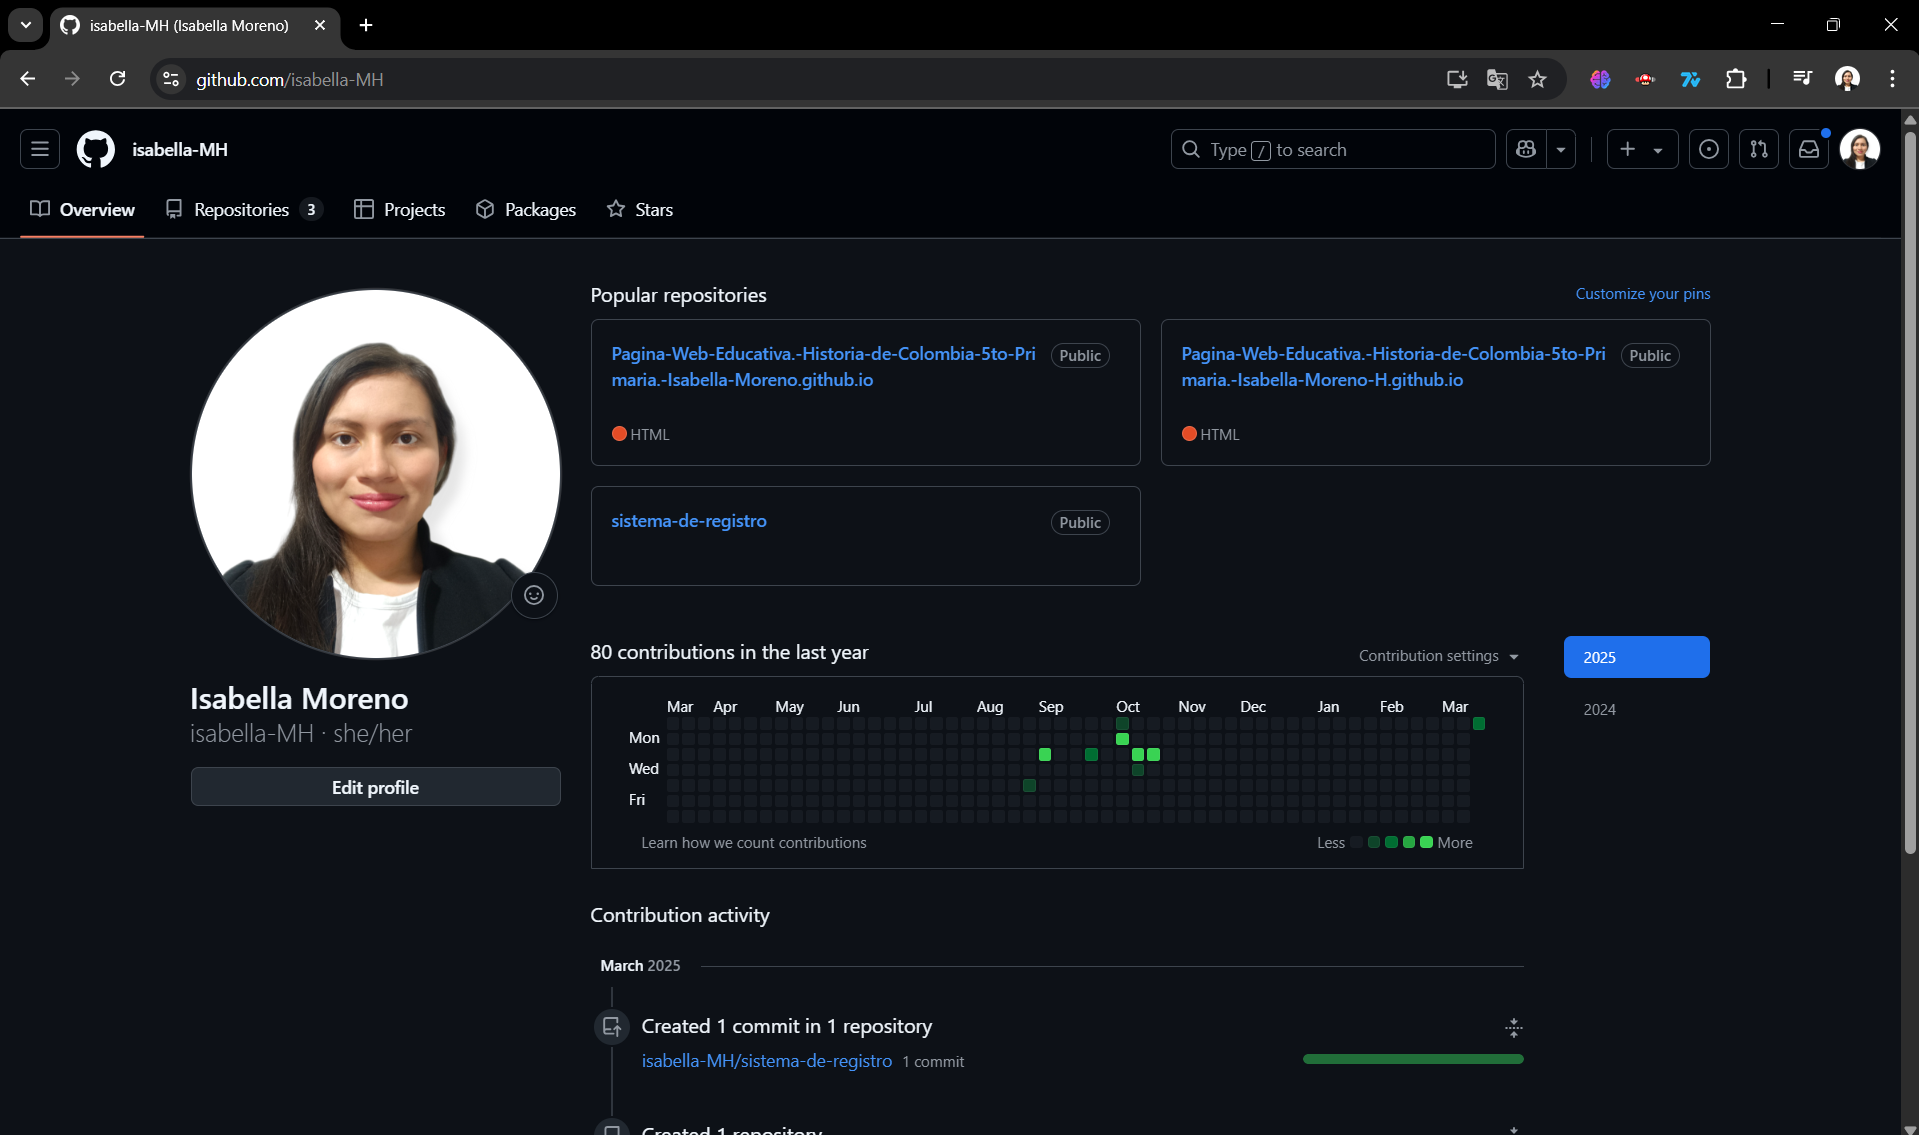Image resolution: width=1919 pixels, height=1135 pixels.
Task: Open isabella-MH/sistema-de-registro activity link
Action: click(x=766, y=1061)
